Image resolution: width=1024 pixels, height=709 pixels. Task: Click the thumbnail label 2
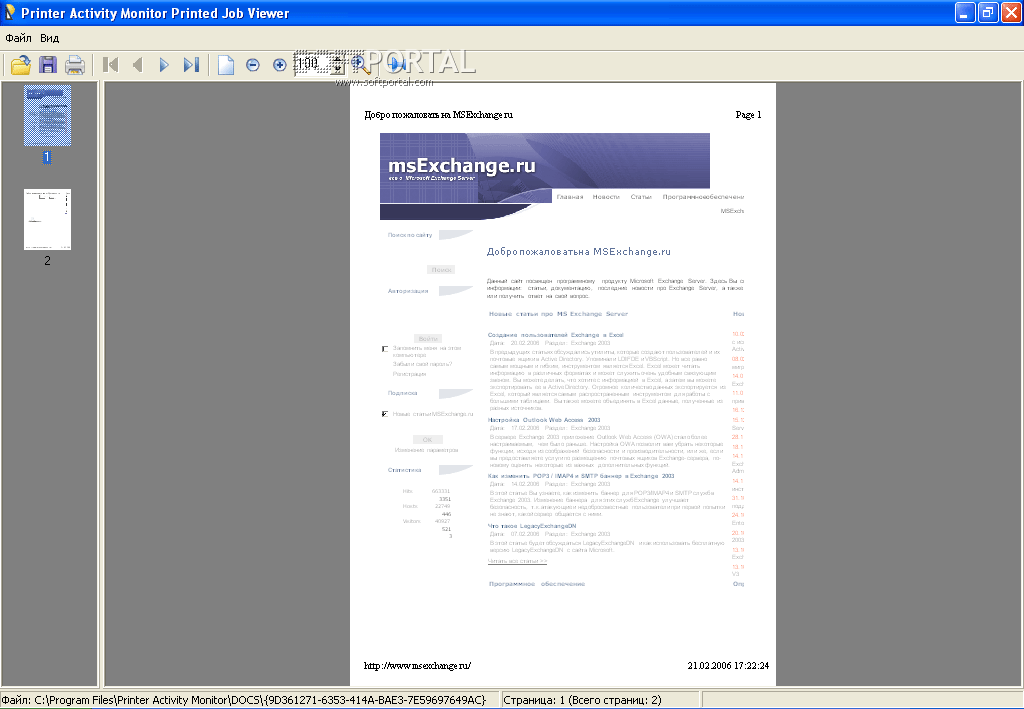click(47, 260)
